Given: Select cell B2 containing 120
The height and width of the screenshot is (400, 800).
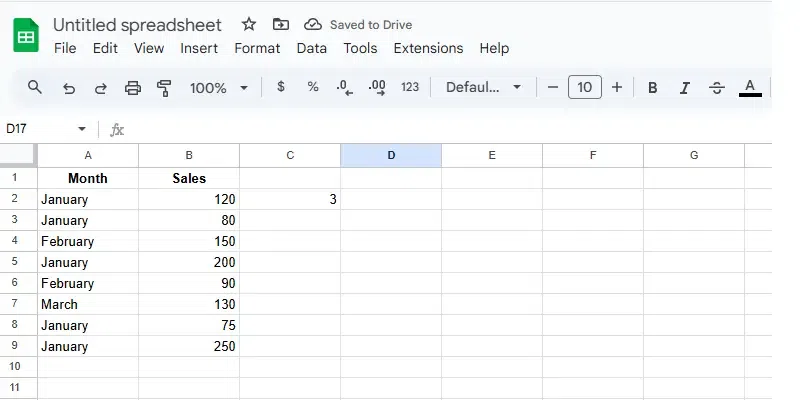Looking at the screenshot, I should pos(189,199).
